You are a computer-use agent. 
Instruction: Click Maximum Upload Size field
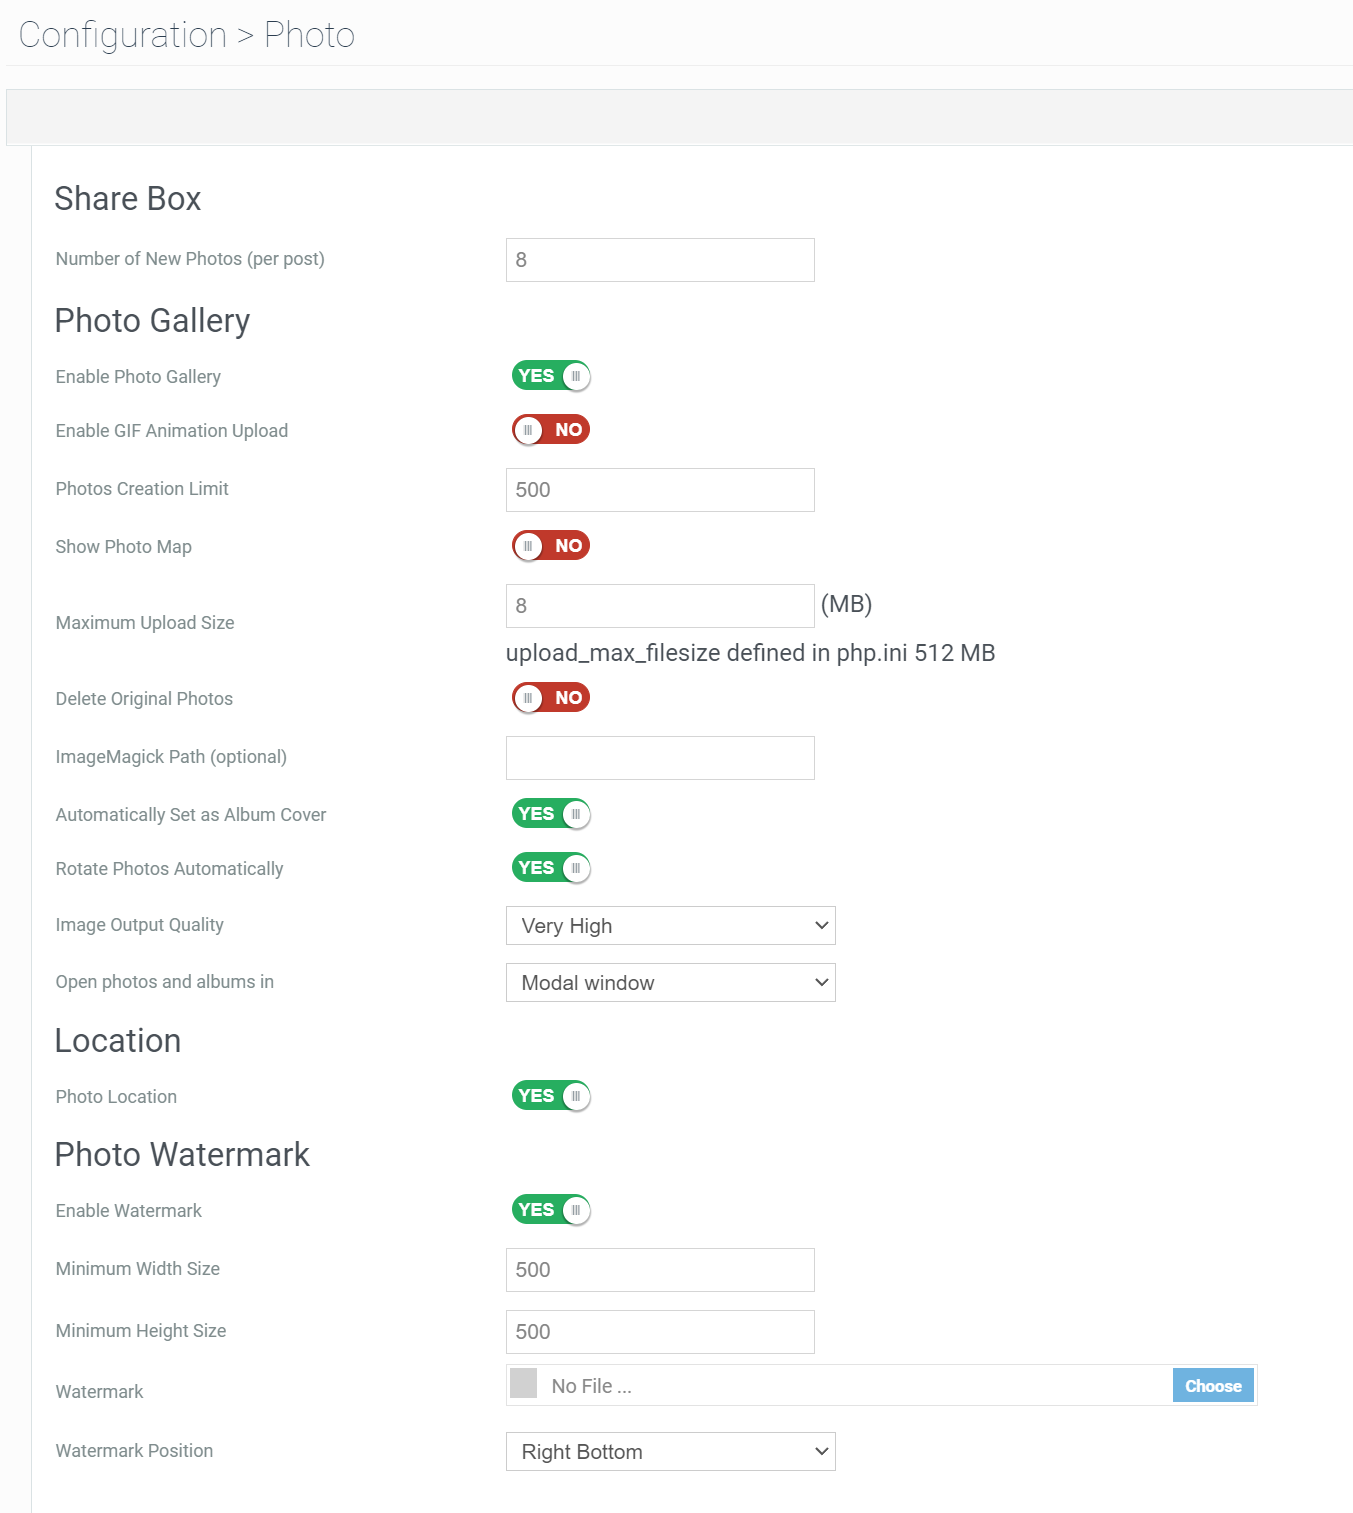pos(660,606)
